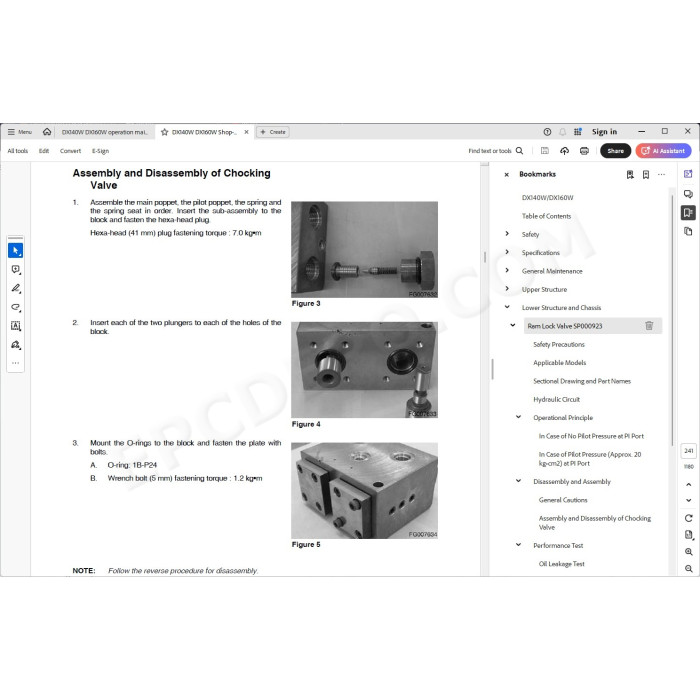Click the Create button
The image size is (700, 700).
pos(273,132)
